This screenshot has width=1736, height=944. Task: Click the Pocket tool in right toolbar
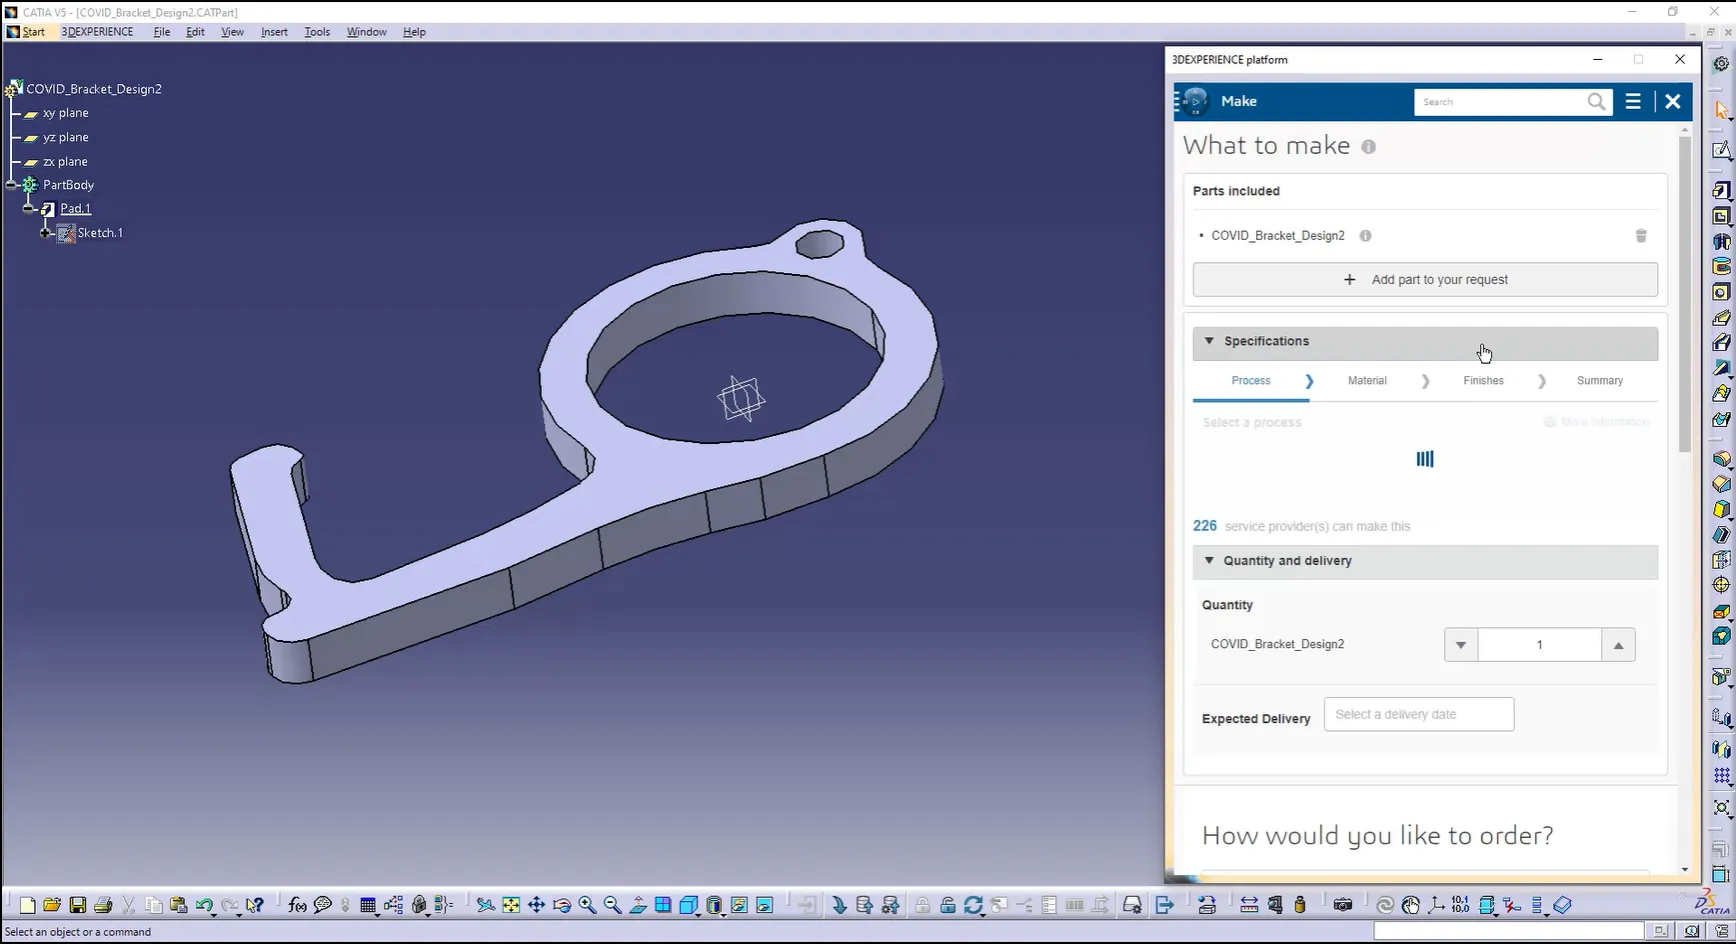(1721, 216)
